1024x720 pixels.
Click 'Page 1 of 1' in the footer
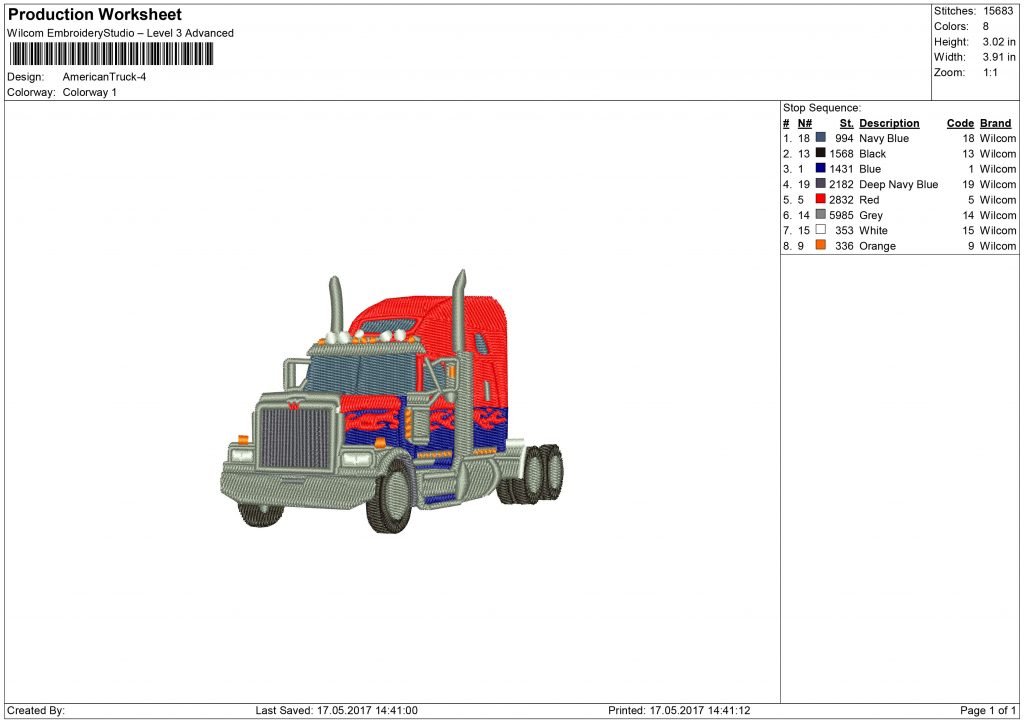point(988,711)
